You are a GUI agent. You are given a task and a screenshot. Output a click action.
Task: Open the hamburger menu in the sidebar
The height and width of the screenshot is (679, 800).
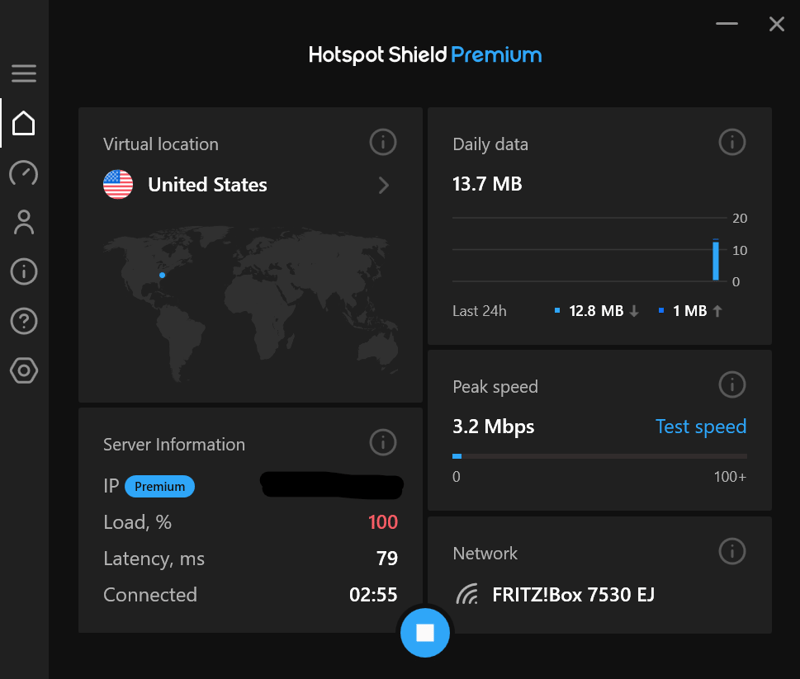coord(24,73)
